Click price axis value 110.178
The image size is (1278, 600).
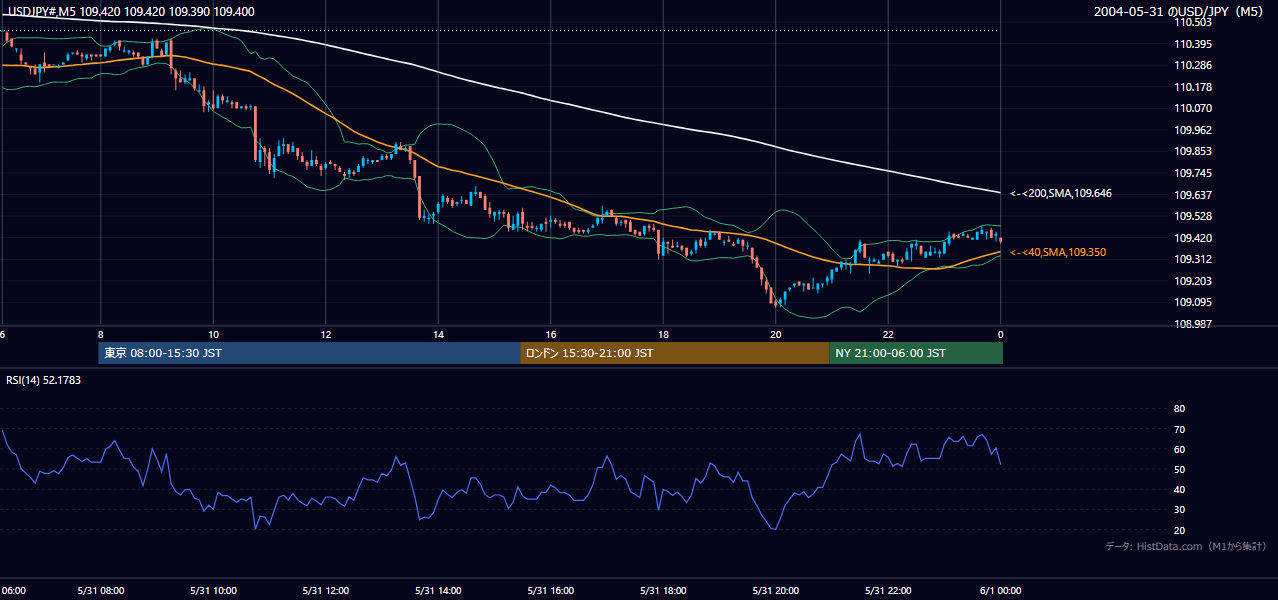click(x=1193, y=87)
